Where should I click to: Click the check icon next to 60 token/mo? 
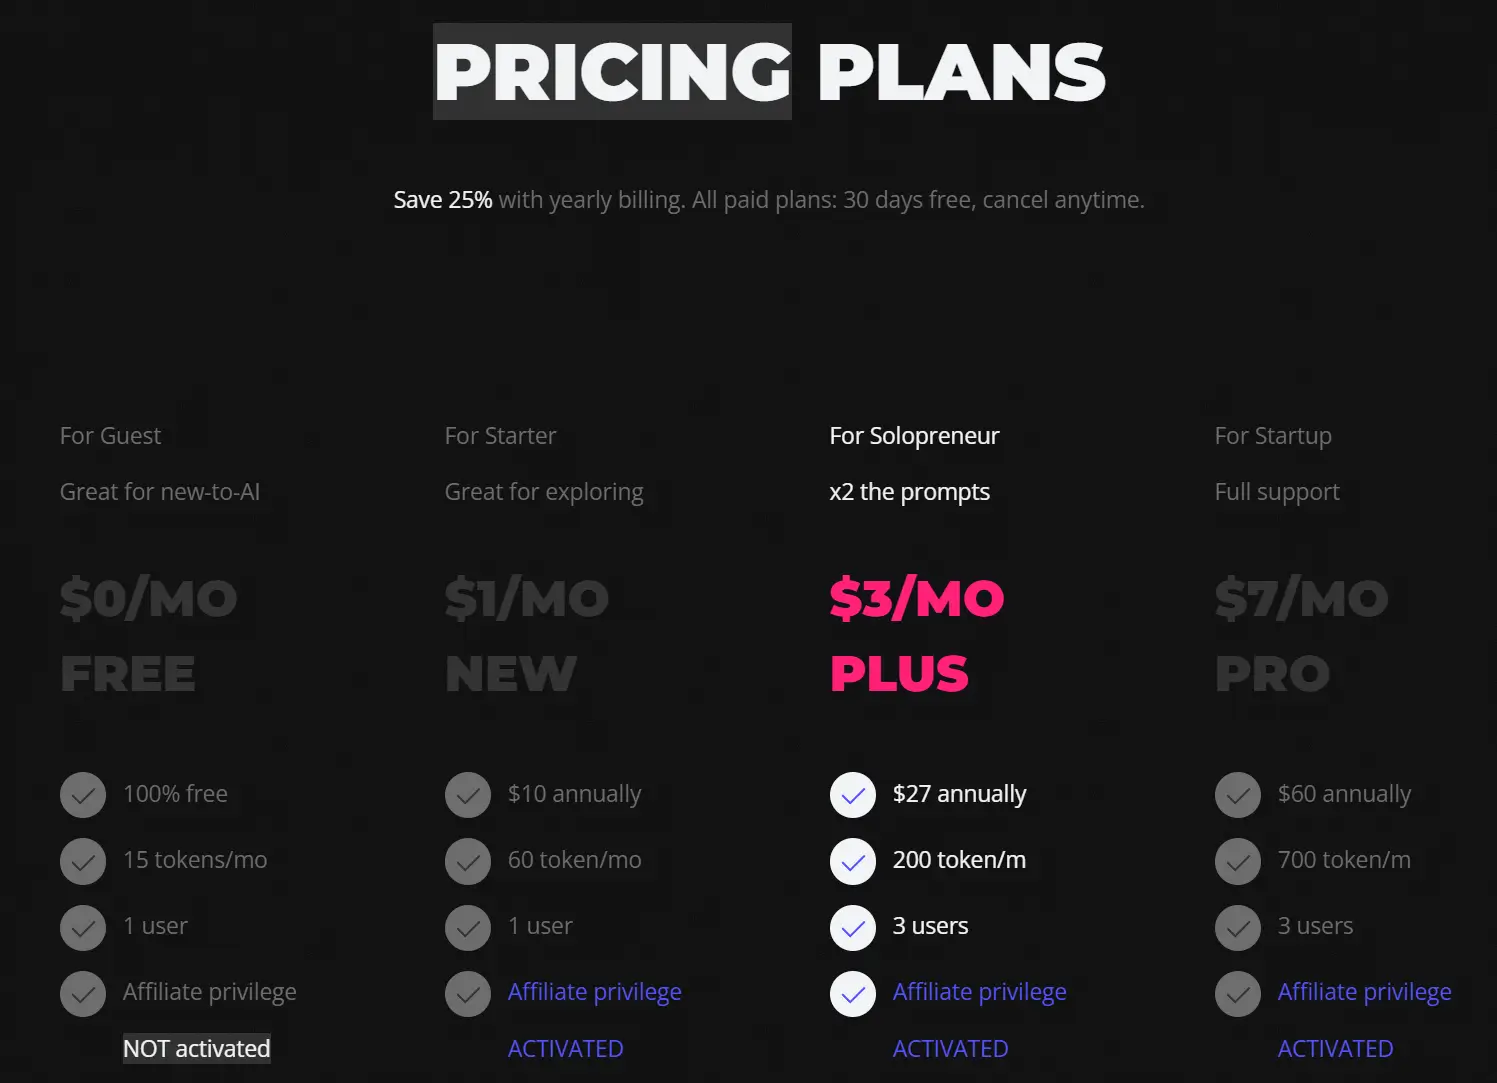[x=468, y=862]
